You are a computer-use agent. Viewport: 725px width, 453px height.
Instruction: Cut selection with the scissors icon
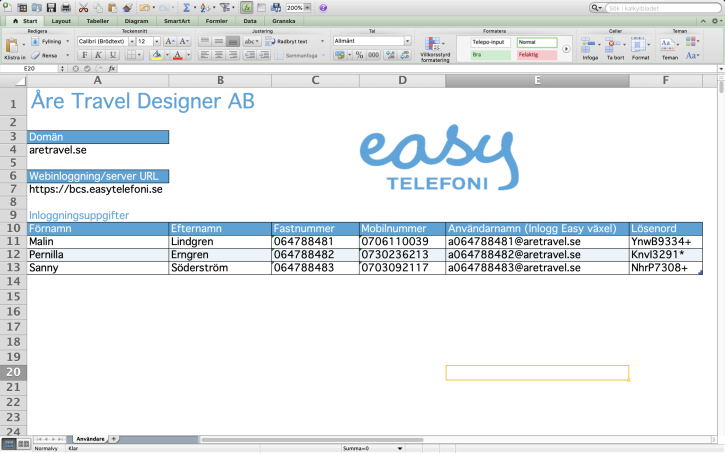coord(83,7)
